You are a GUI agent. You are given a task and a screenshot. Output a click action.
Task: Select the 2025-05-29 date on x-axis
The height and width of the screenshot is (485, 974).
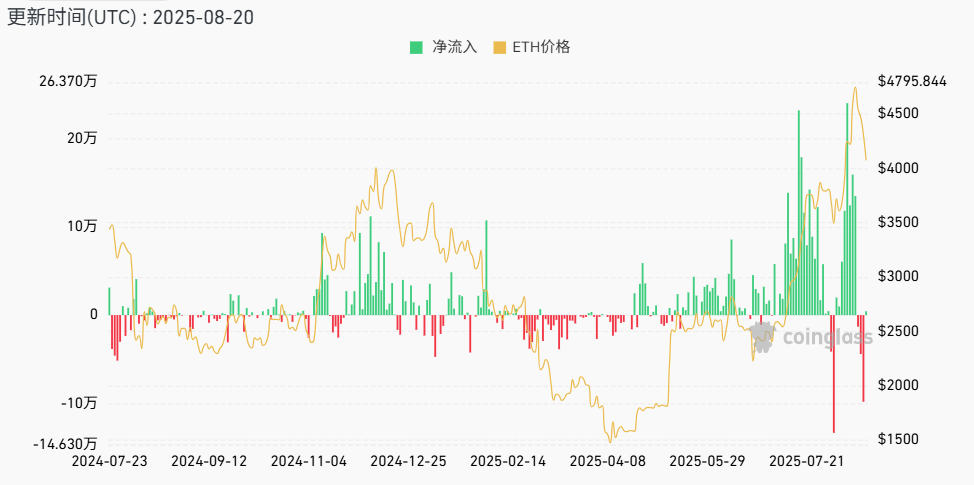point(705,462)
